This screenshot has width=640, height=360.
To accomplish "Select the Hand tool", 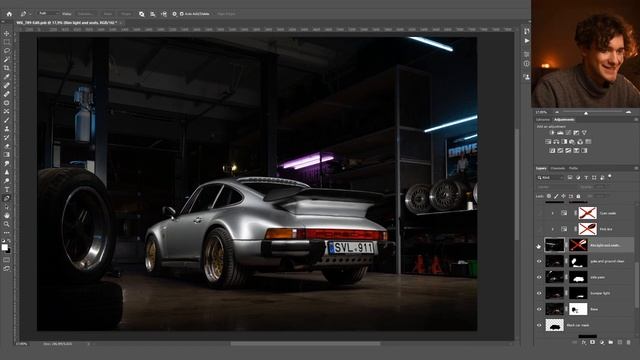I will click(x=7, y=215).
